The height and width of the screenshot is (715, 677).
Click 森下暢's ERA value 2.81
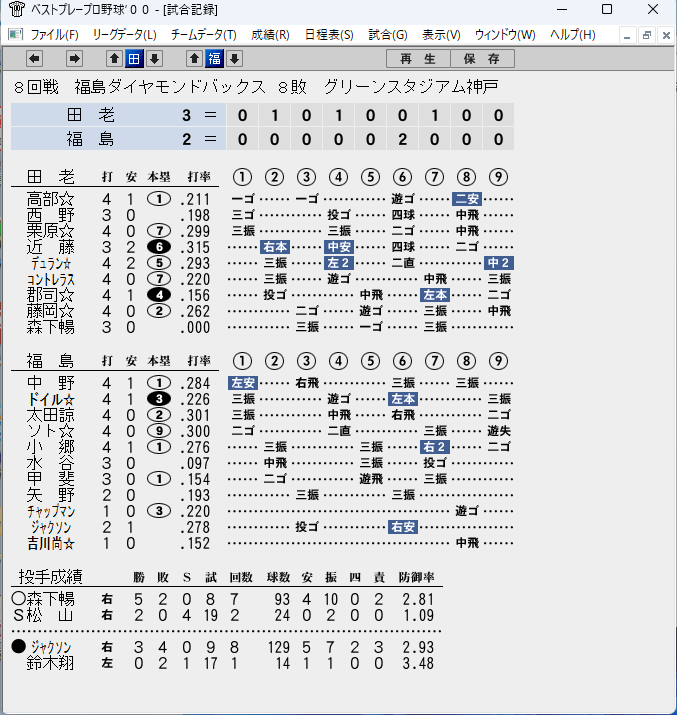418,599
